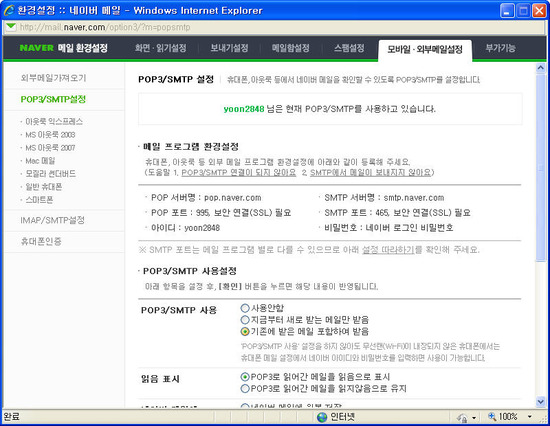The width and height of the screenshot is (550, 426).
Task: Open the 모질라 썬더버드 guide link
Action: [x=51, y=174]
